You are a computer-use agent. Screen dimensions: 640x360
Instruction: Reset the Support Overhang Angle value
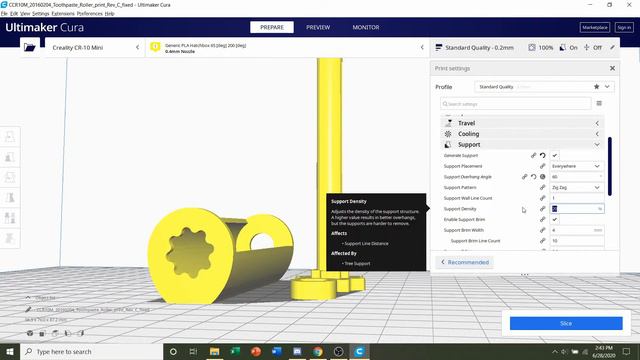[x=533, y=177]
